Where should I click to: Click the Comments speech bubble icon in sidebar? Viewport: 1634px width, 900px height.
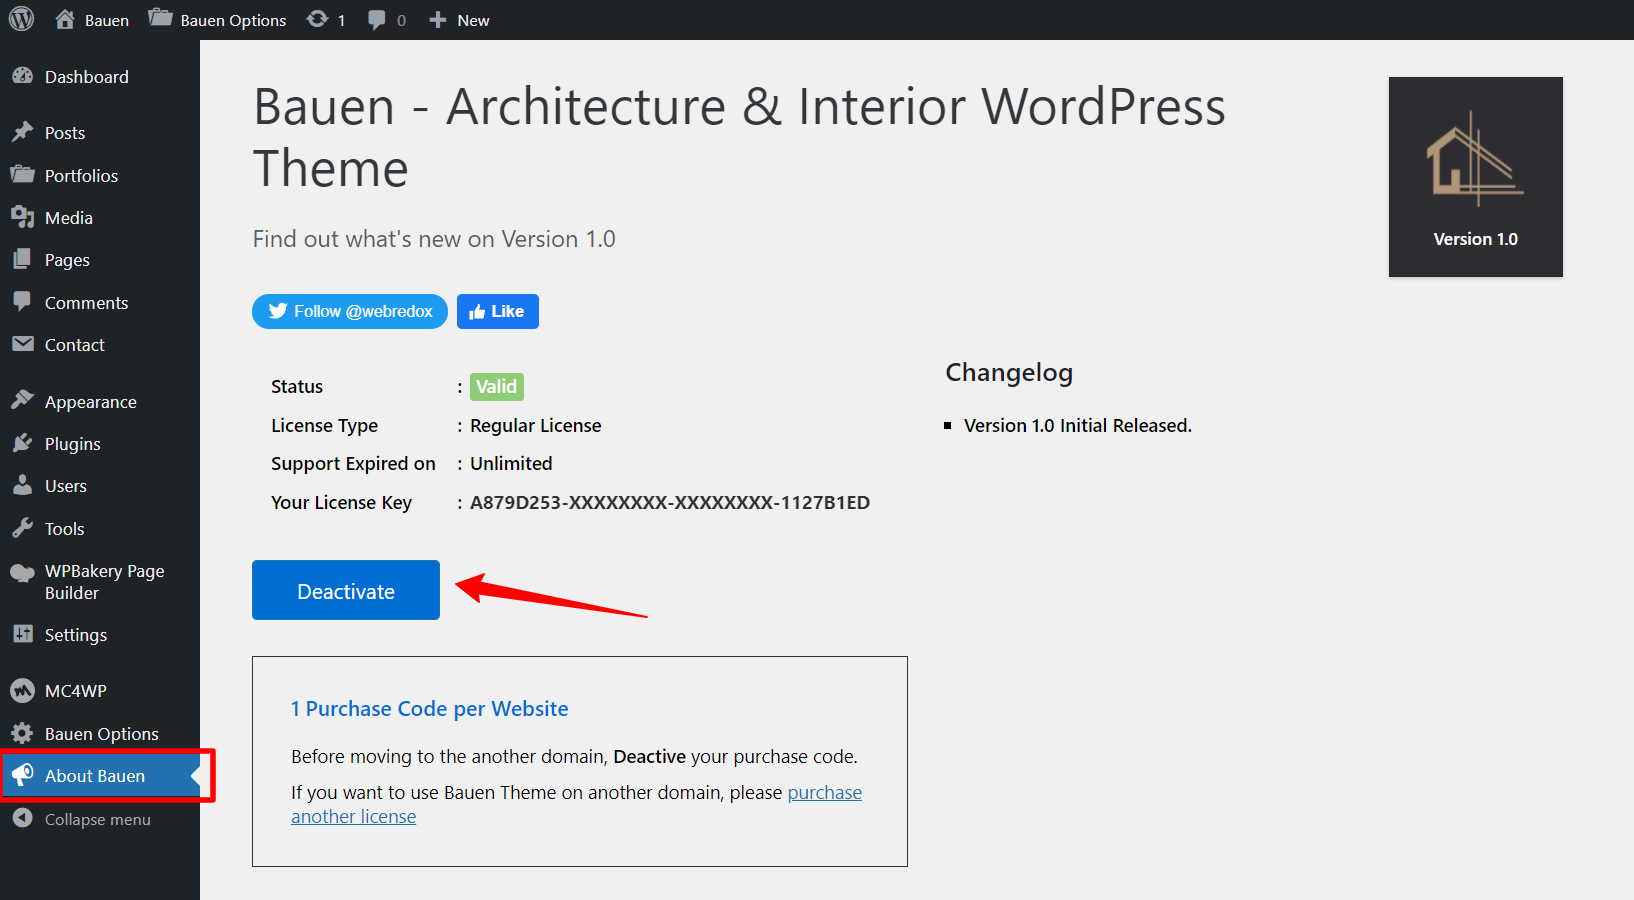tap(22, 302)
